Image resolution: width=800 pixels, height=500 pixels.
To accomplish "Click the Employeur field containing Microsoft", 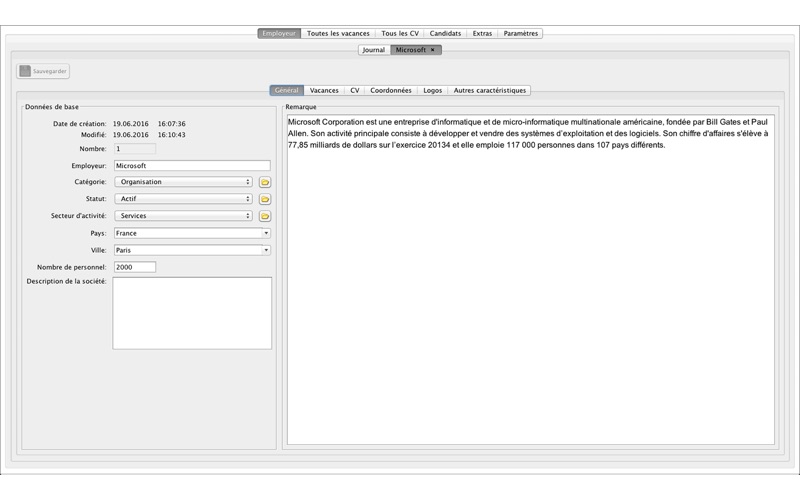I will (192, 166).
